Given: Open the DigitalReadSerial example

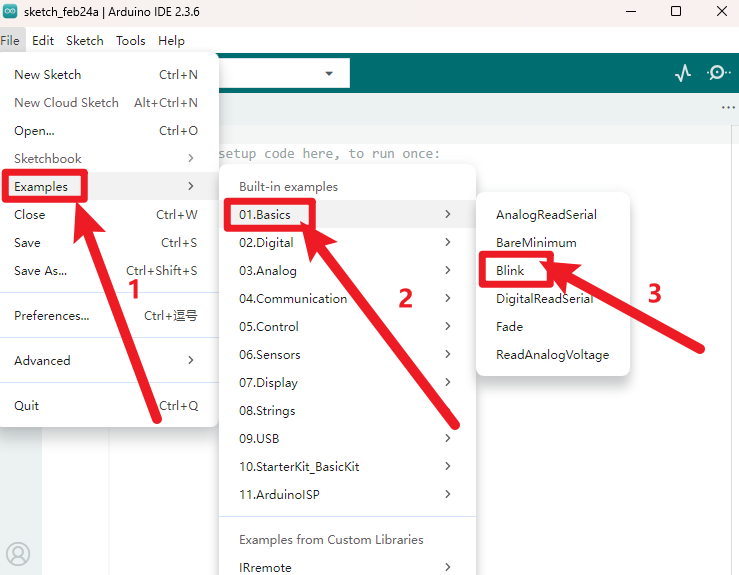Looking at the screenshot, I should point(553,298).
